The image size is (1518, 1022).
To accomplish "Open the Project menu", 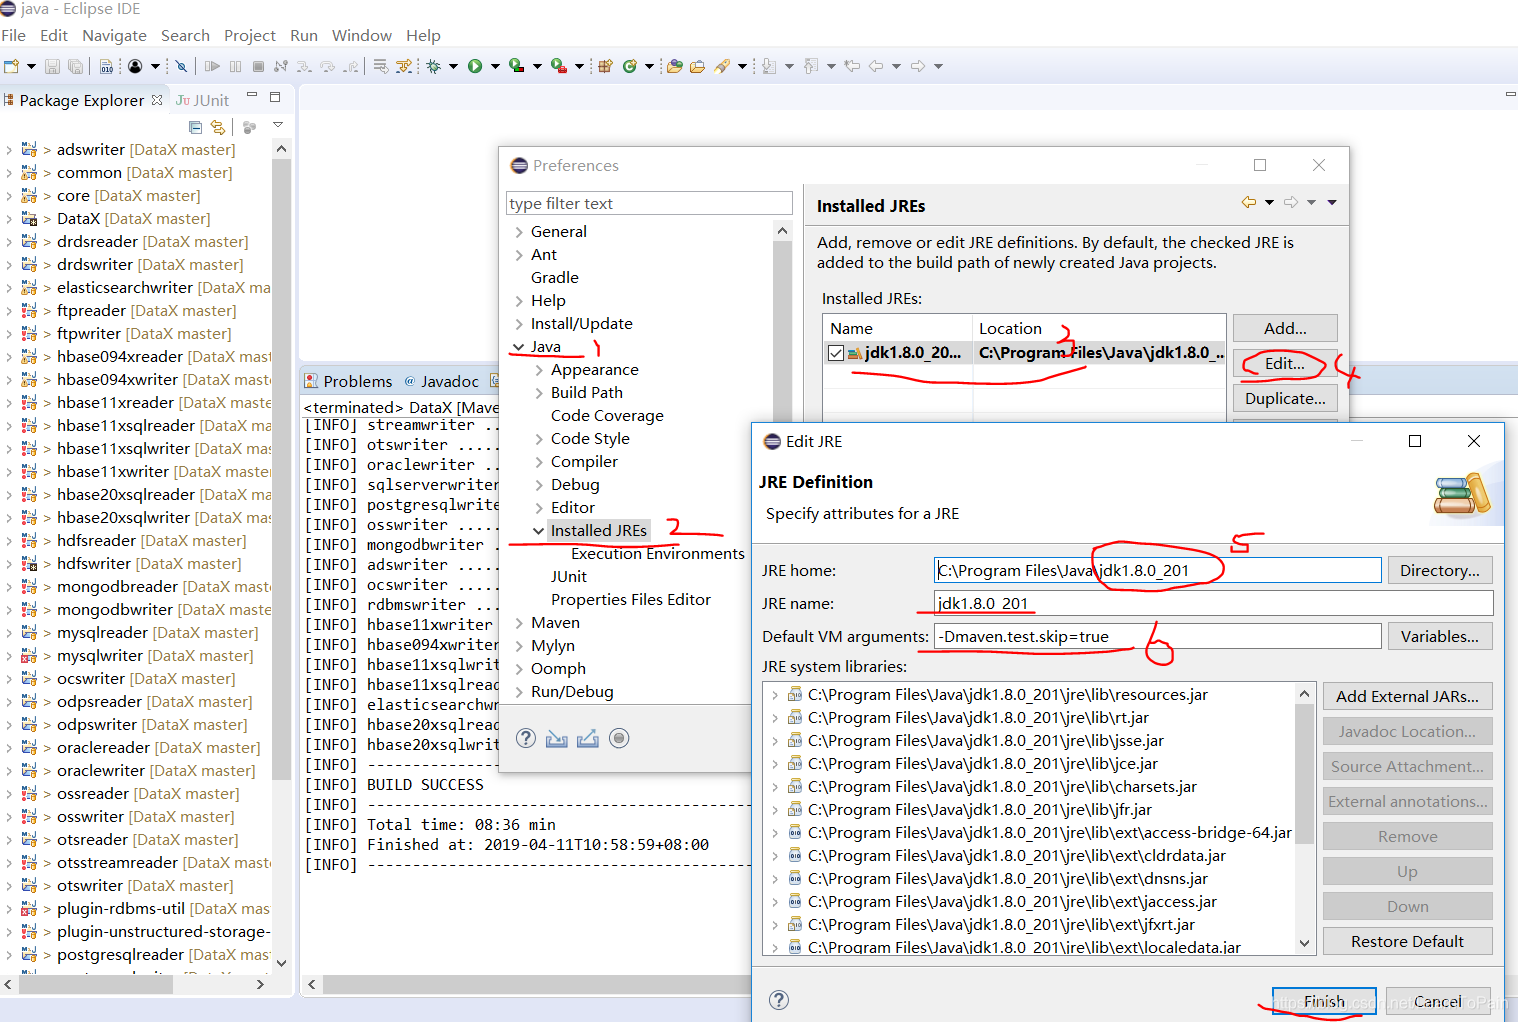I will 249,35.
